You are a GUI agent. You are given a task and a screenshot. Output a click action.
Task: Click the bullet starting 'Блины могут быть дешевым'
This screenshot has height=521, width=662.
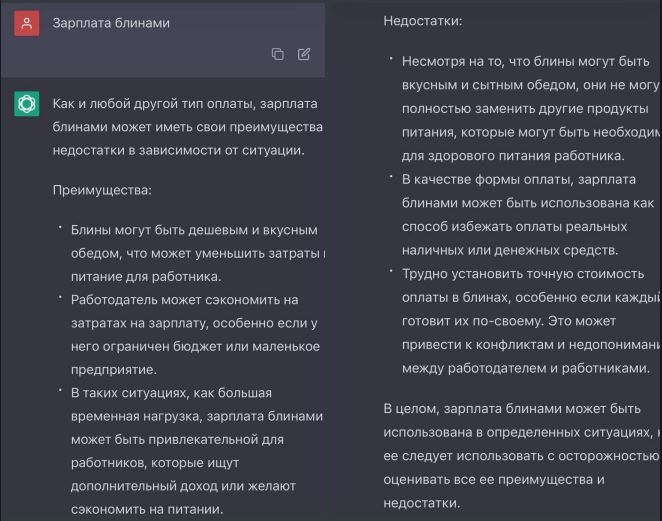(x=197, y=253)
